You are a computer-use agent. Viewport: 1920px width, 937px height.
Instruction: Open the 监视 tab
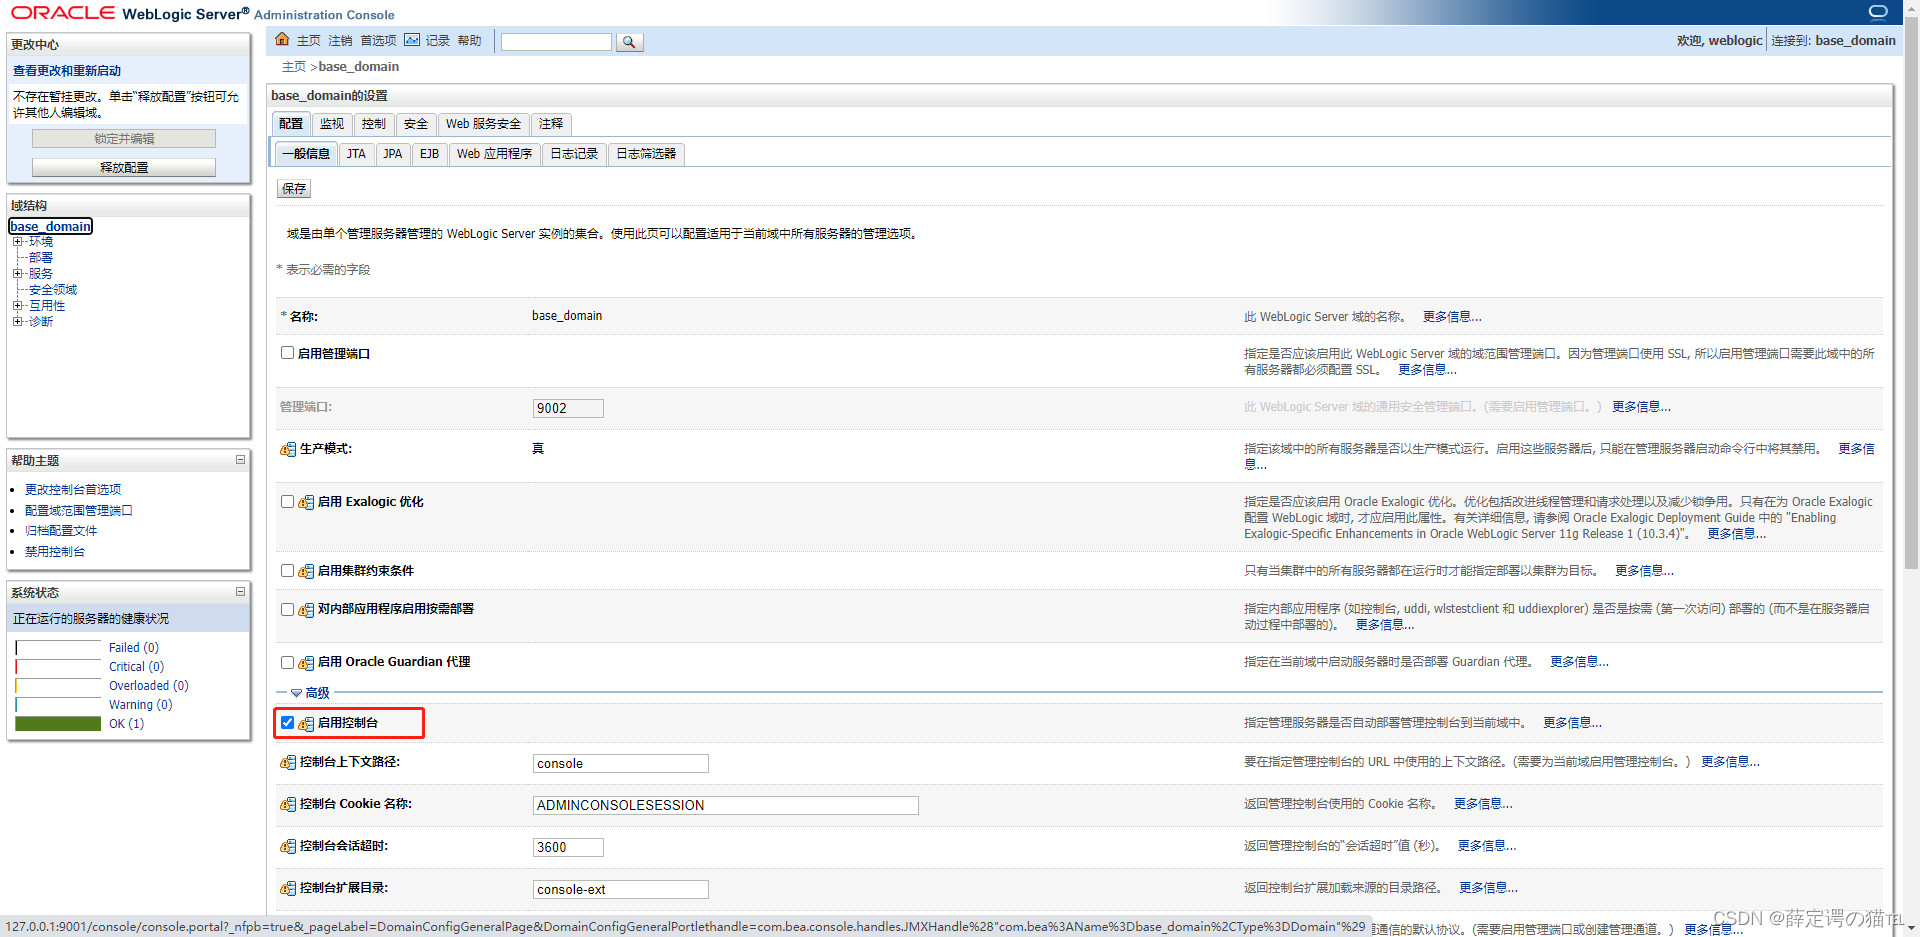(332, 124)
